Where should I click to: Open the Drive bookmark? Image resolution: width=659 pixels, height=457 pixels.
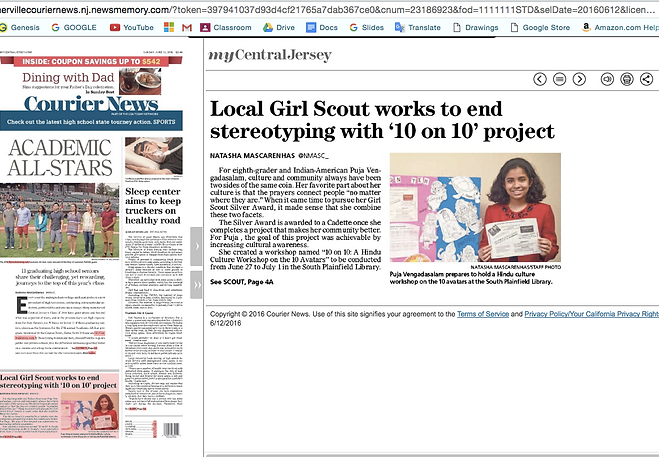[279, 27]
